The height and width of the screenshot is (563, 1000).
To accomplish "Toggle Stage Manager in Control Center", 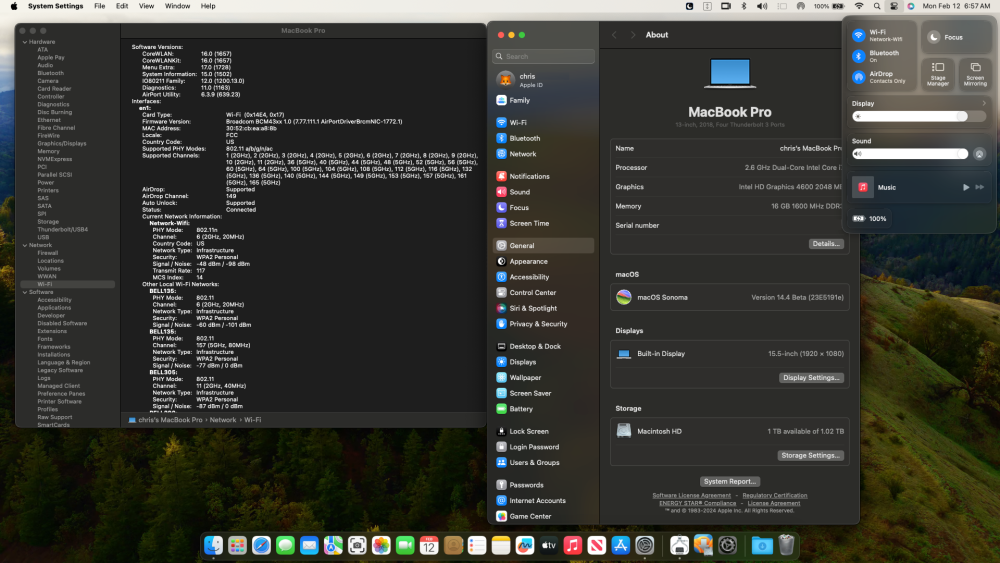I will point(938,74).
